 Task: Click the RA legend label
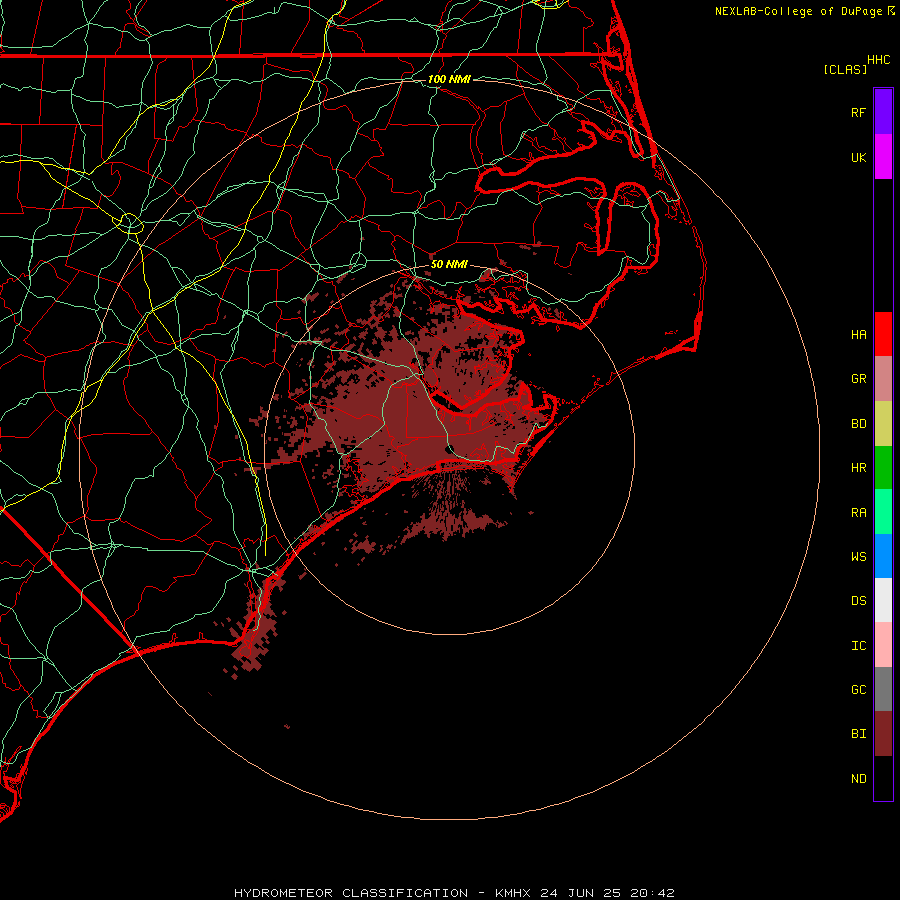click(x=858, y=513)
